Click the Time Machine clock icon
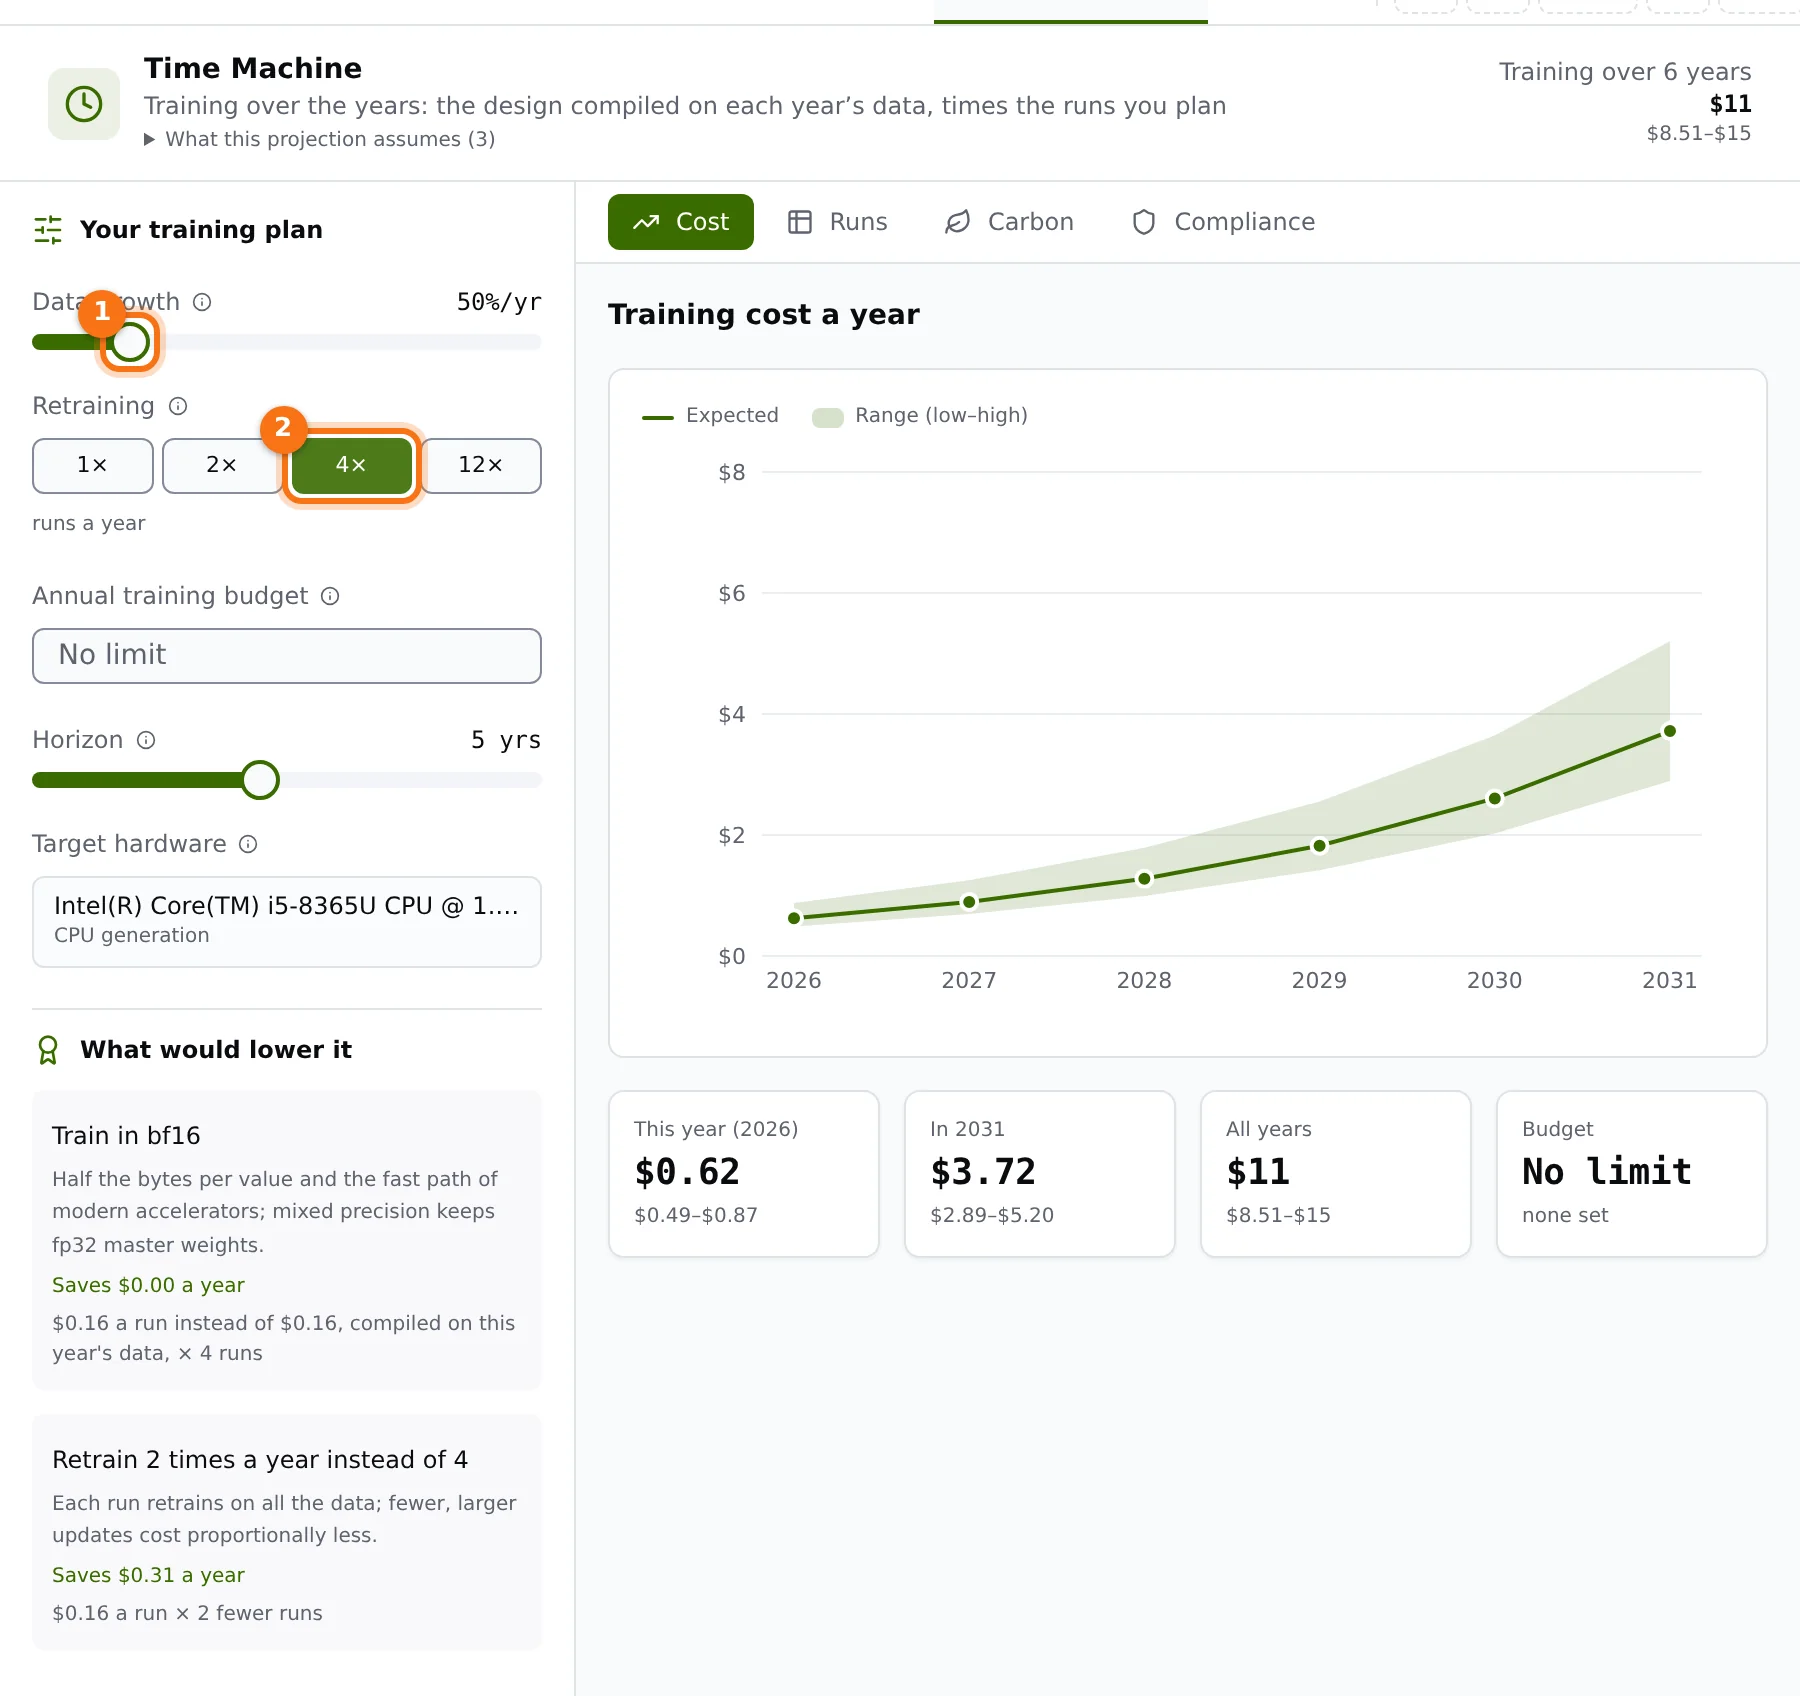 point(84,104)
